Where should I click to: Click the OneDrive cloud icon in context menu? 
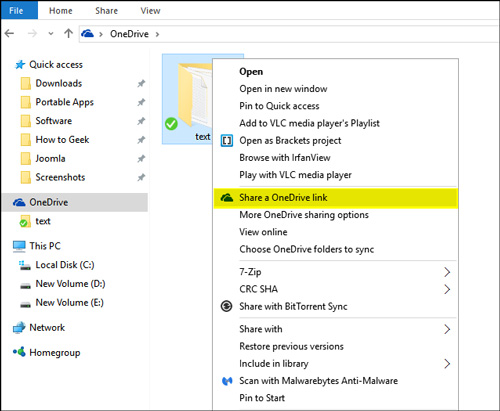point(227,198)
